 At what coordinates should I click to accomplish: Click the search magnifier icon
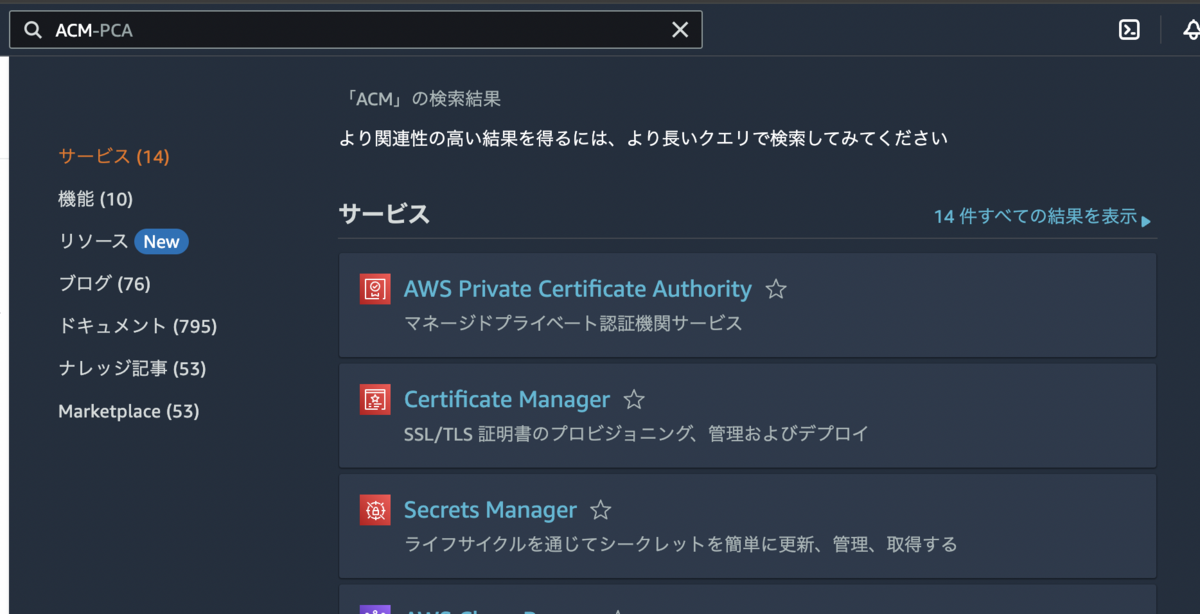33,30
